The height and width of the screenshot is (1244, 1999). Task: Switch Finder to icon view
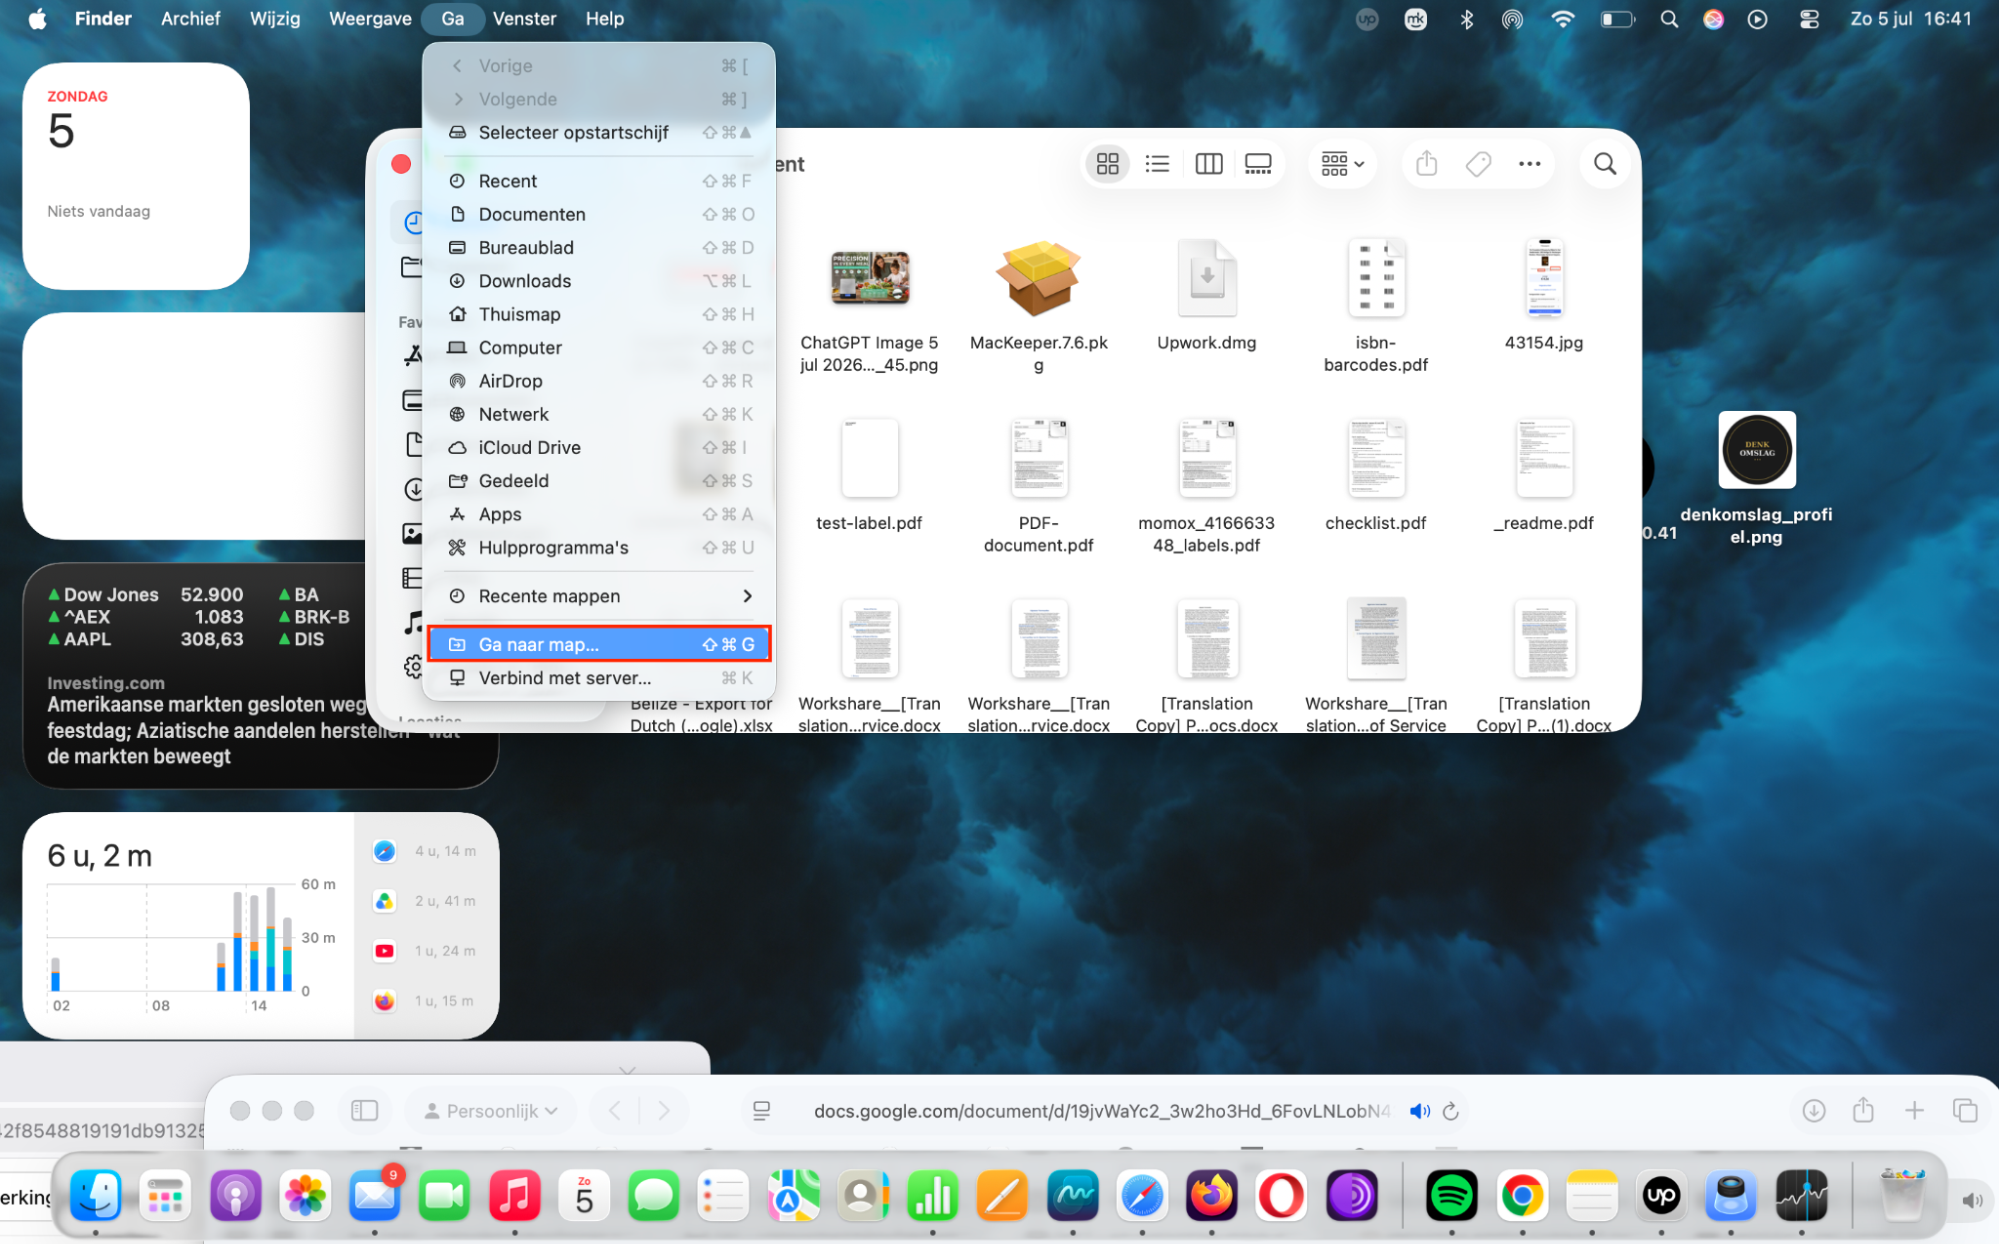click(x=1107, y=164)
